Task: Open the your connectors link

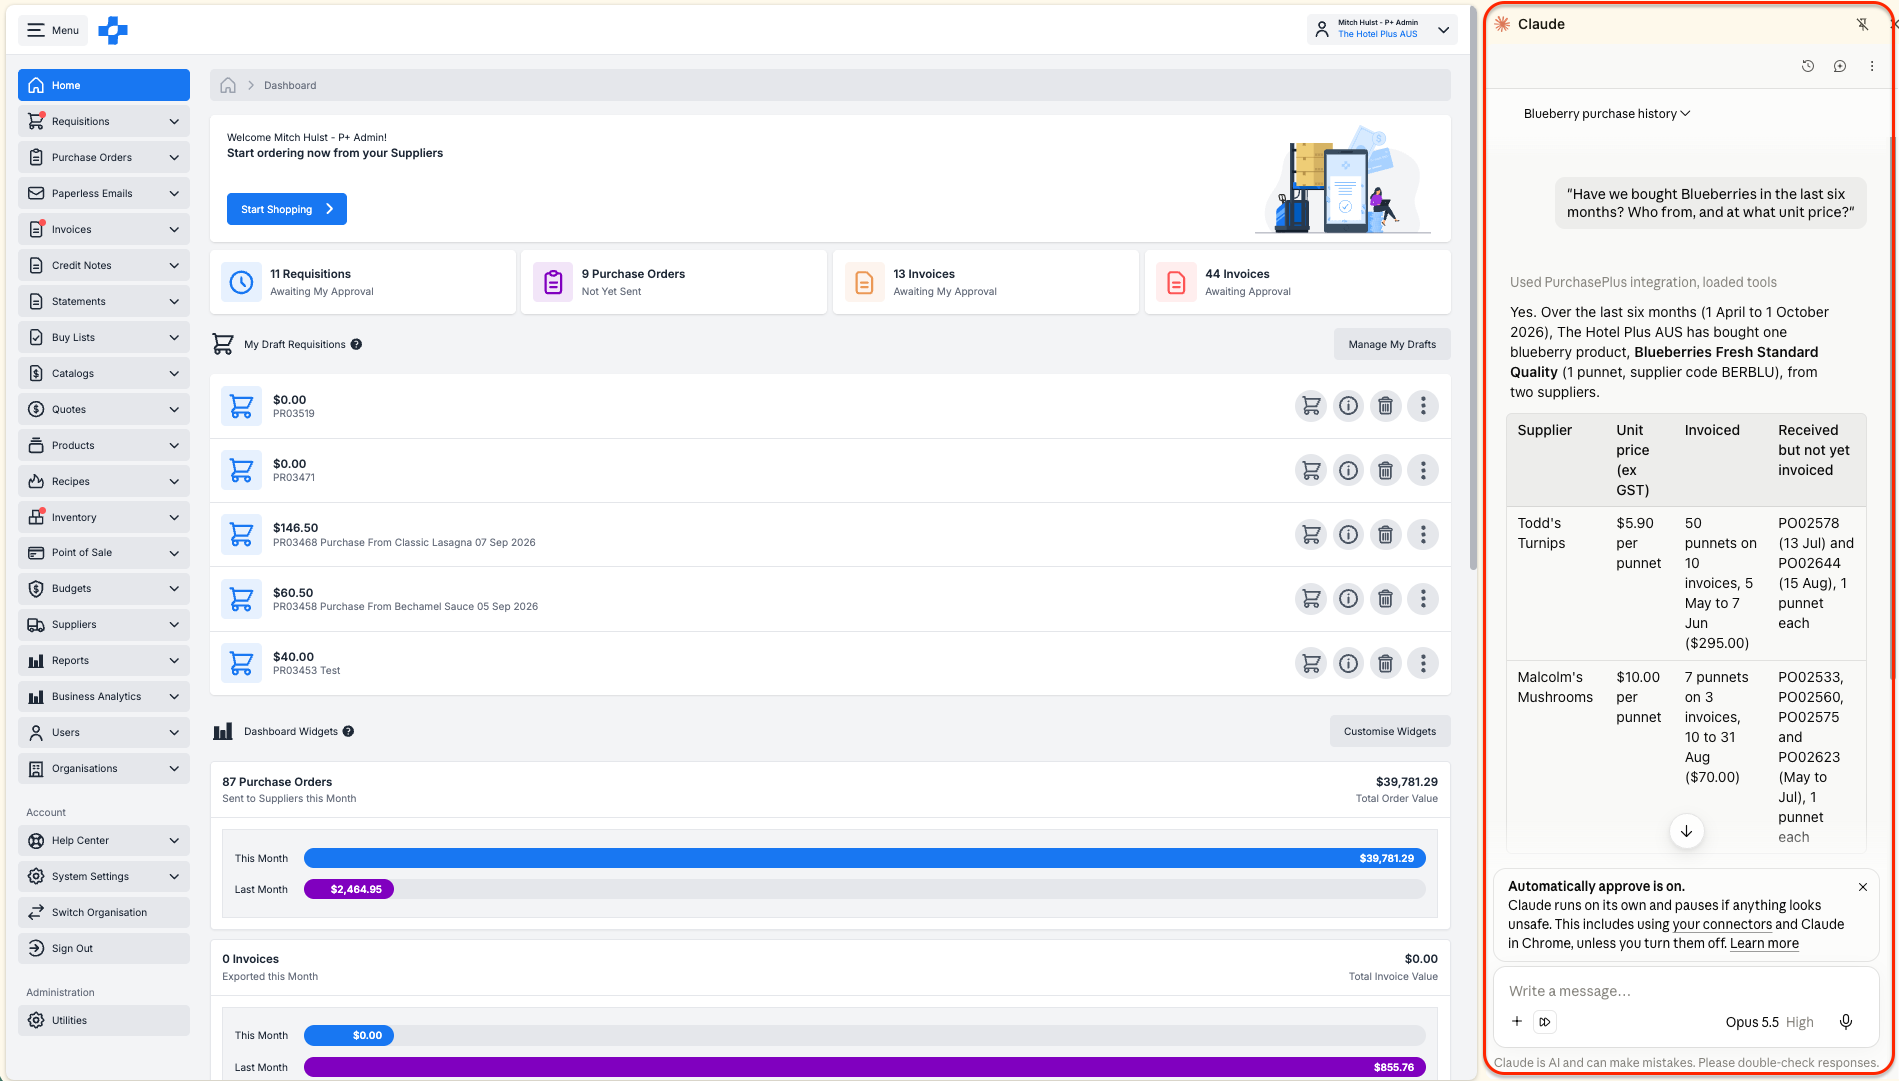Action: coord(1722,924)
